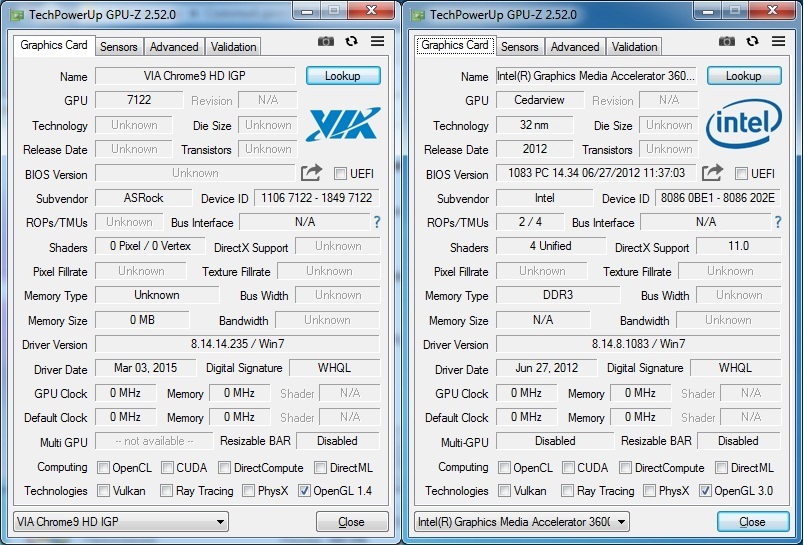This screenshot has width=804, height=545.
Task: Click Lookup button in VIA window
Action: click(x=343, y=76)
